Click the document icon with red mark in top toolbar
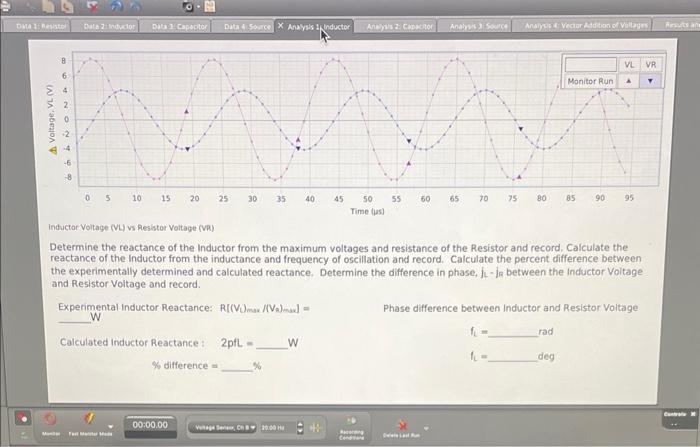 pyautogui.click(x=67, y=6)
